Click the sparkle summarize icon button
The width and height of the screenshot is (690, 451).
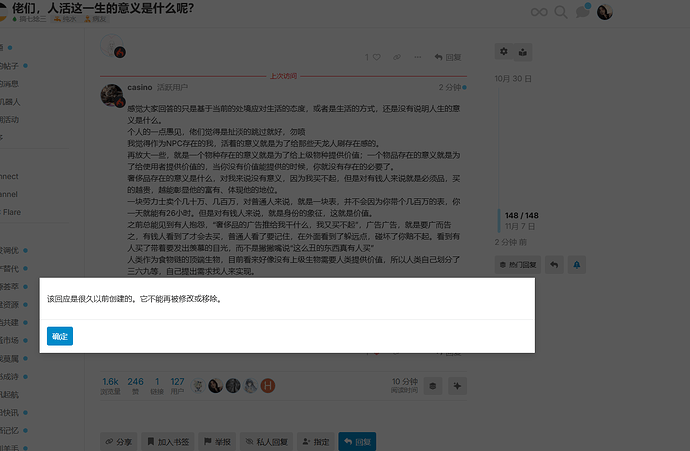(457, 386)
